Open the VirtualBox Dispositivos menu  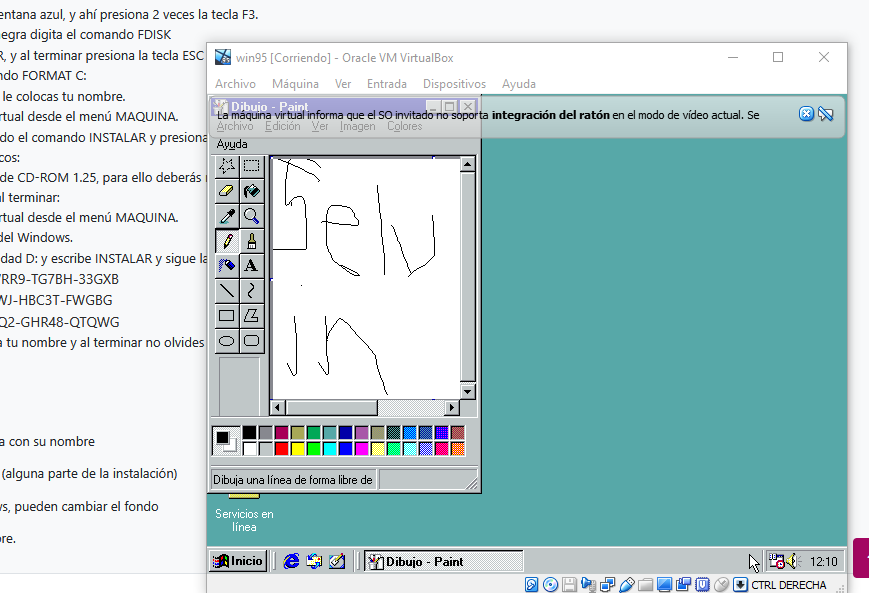click(x=454, y=84)
